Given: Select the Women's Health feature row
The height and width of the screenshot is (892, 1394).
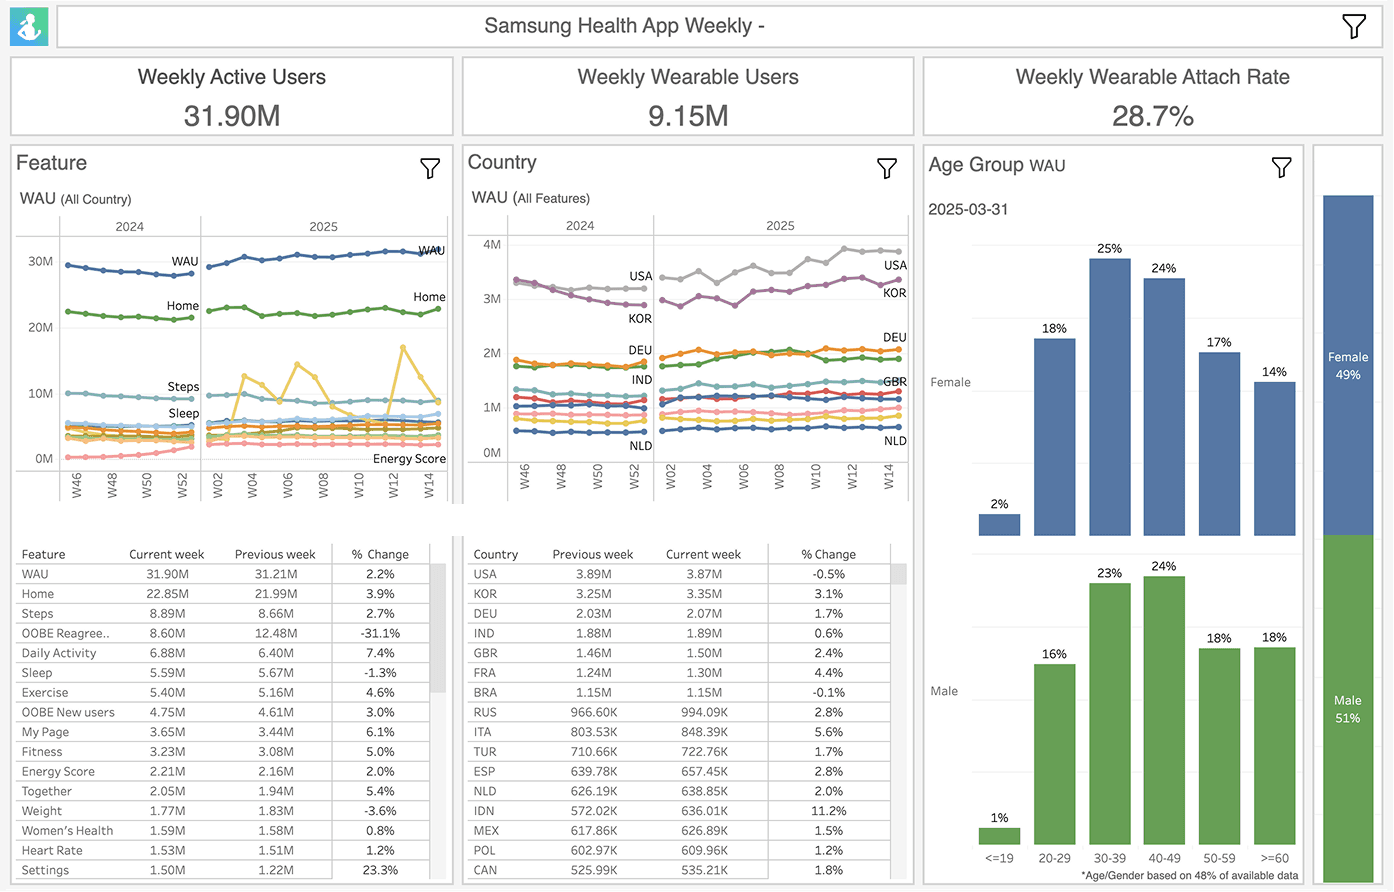Looking at the screenshot, I should point(223,831).
